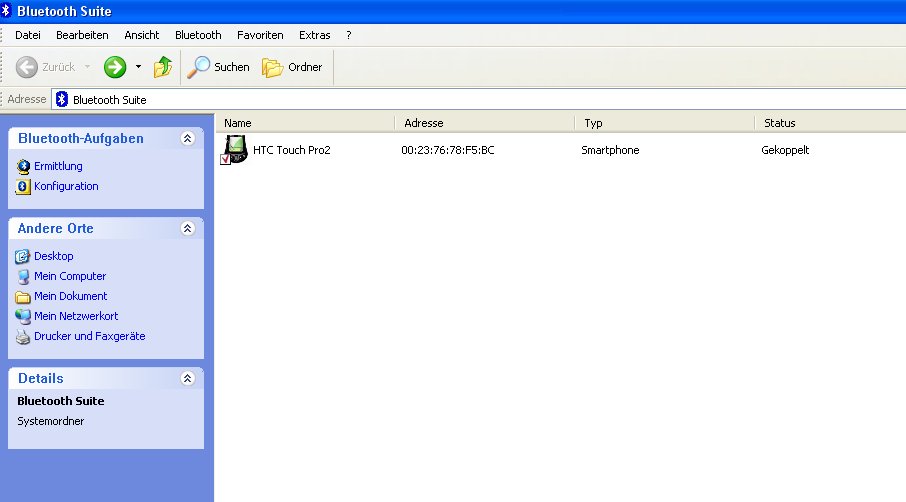Screen dimensions: 906x502
Task: Open the Extras menu
Action: [x=314, y=35]
